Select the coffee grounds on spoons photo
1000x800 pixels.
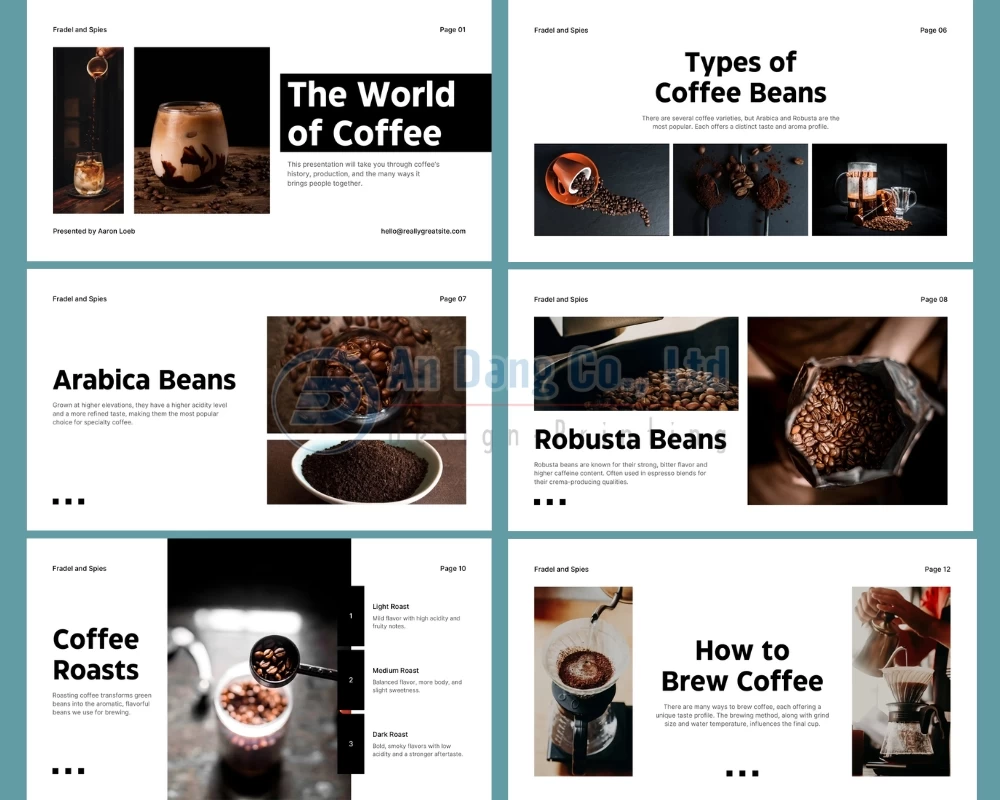740,190
